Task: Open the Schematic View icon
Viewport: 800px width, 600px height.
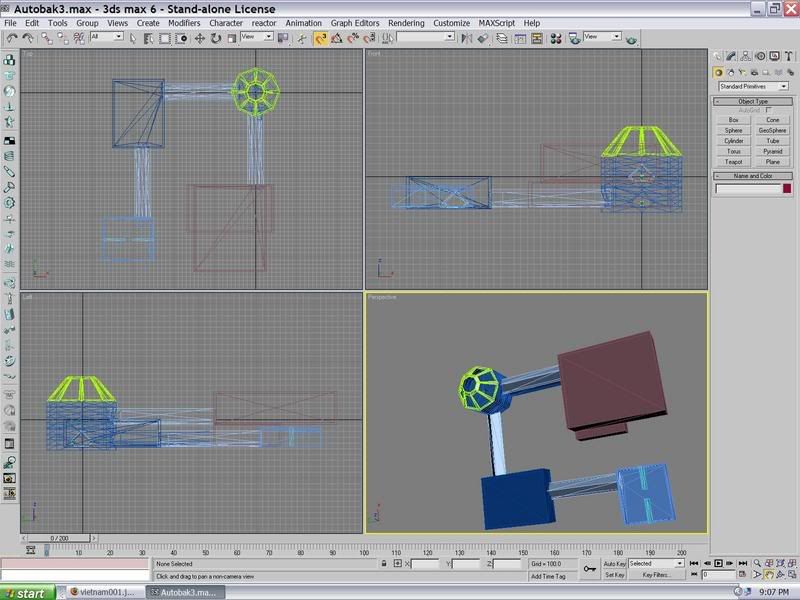Action: [x=537, y=38]
